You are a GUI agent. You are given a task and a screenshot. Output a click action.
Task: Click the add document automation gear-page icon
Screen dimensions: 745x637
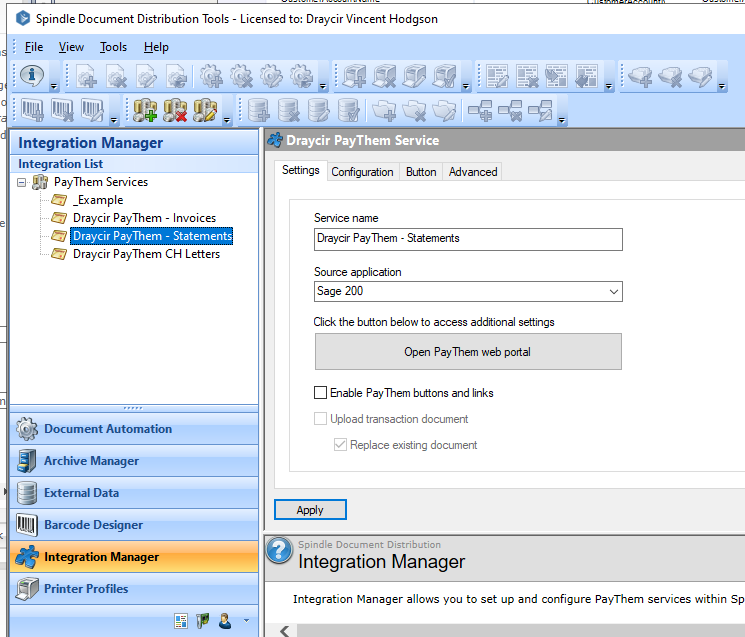(86, 76)
